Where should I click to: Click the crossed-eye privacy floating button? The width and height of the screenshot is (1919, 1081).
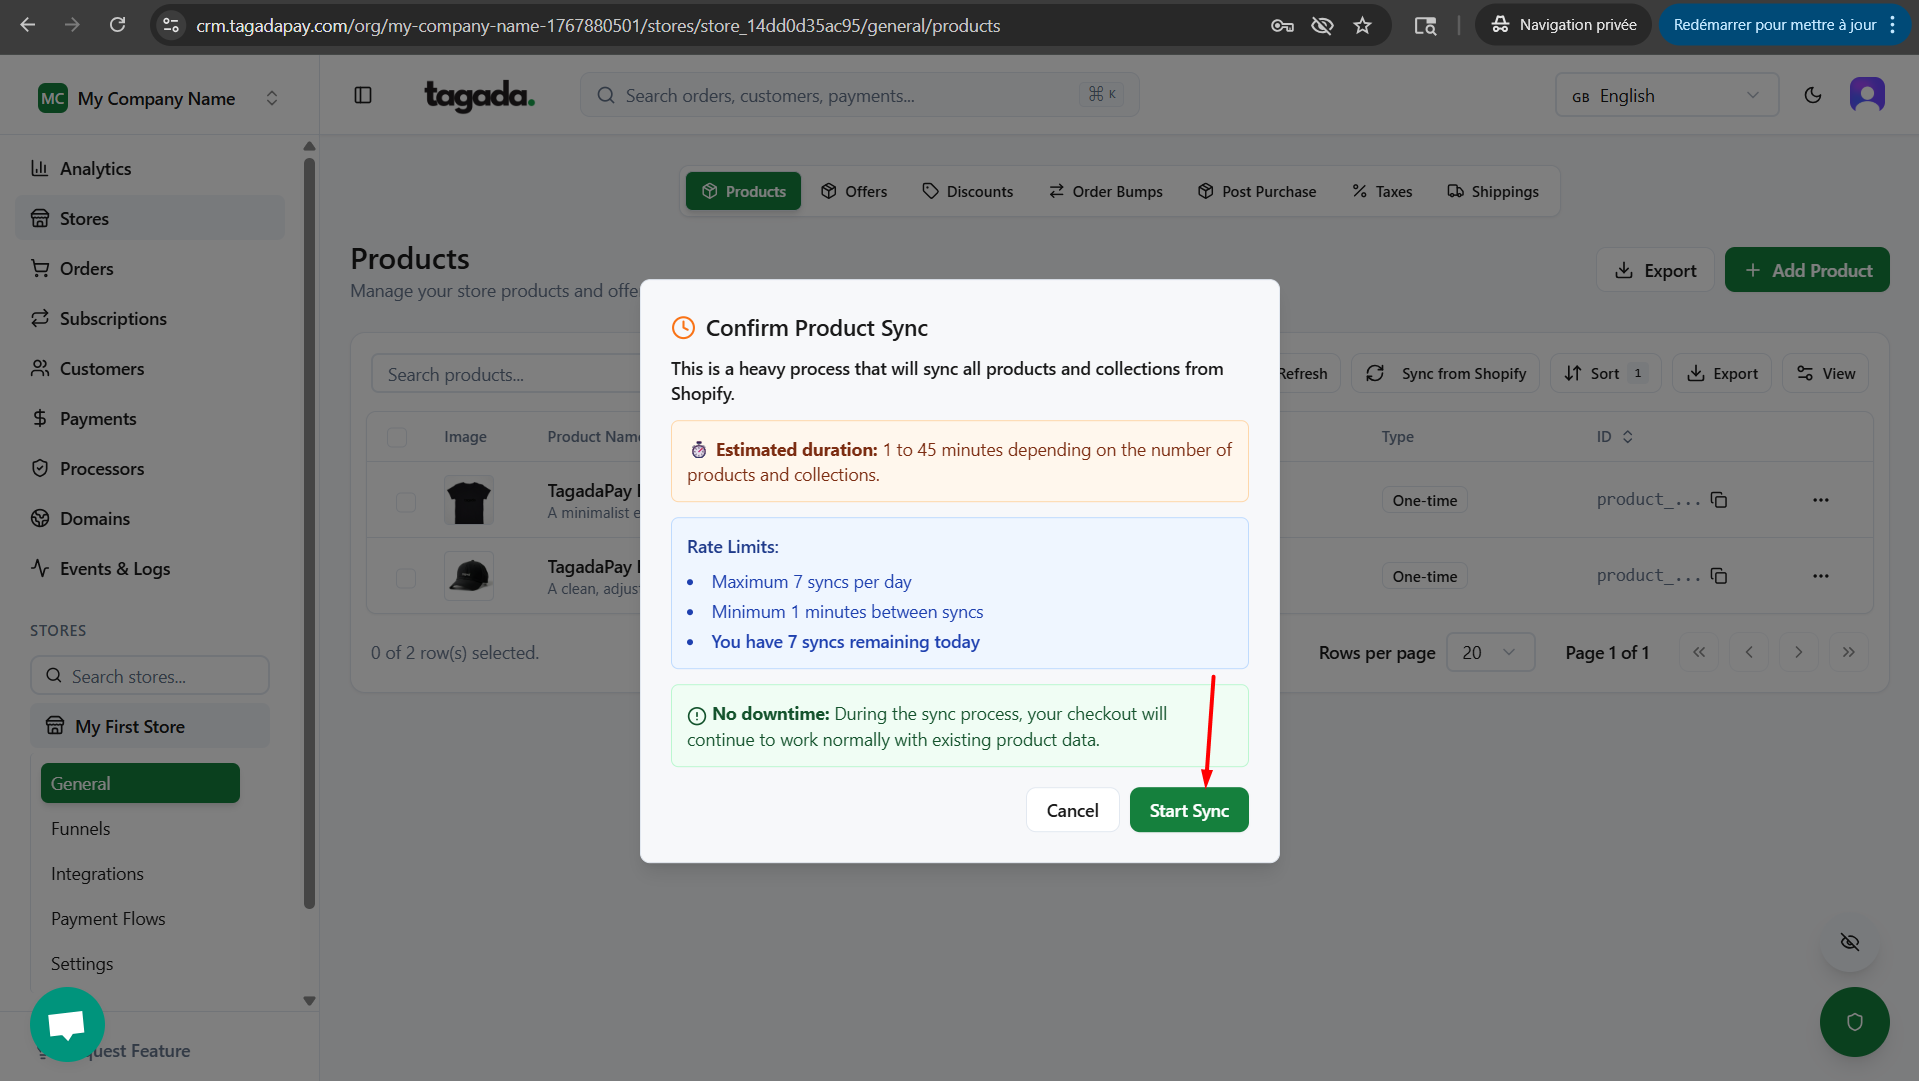[1849, 942]
